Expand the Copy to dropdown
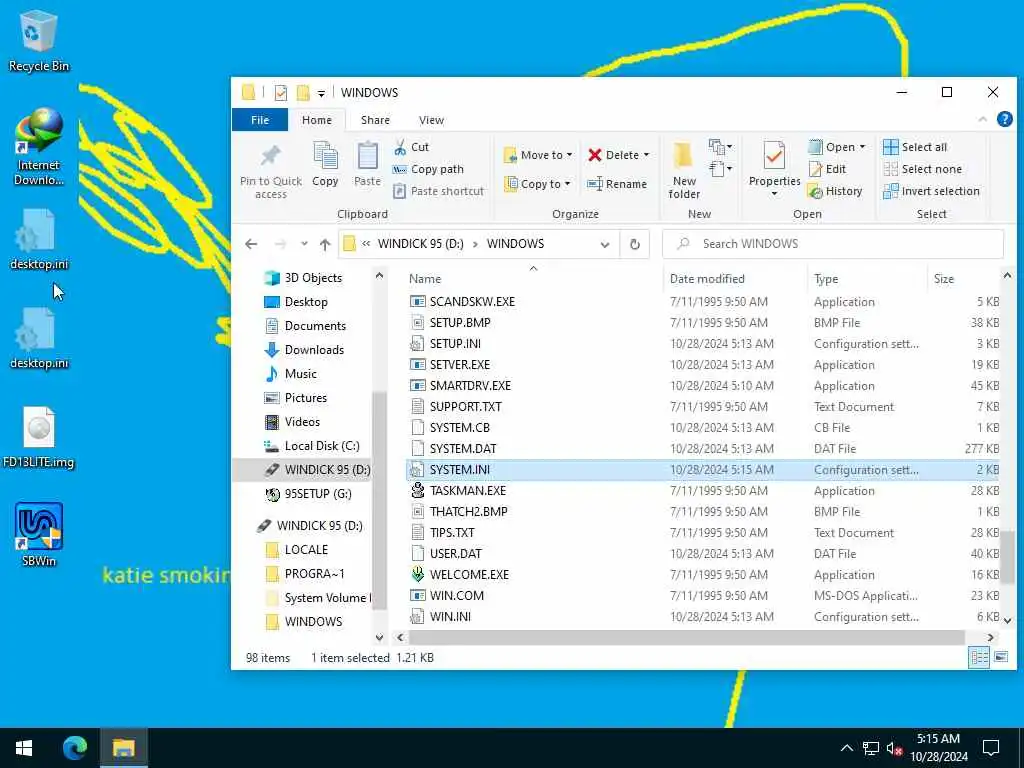 point(568,184)
